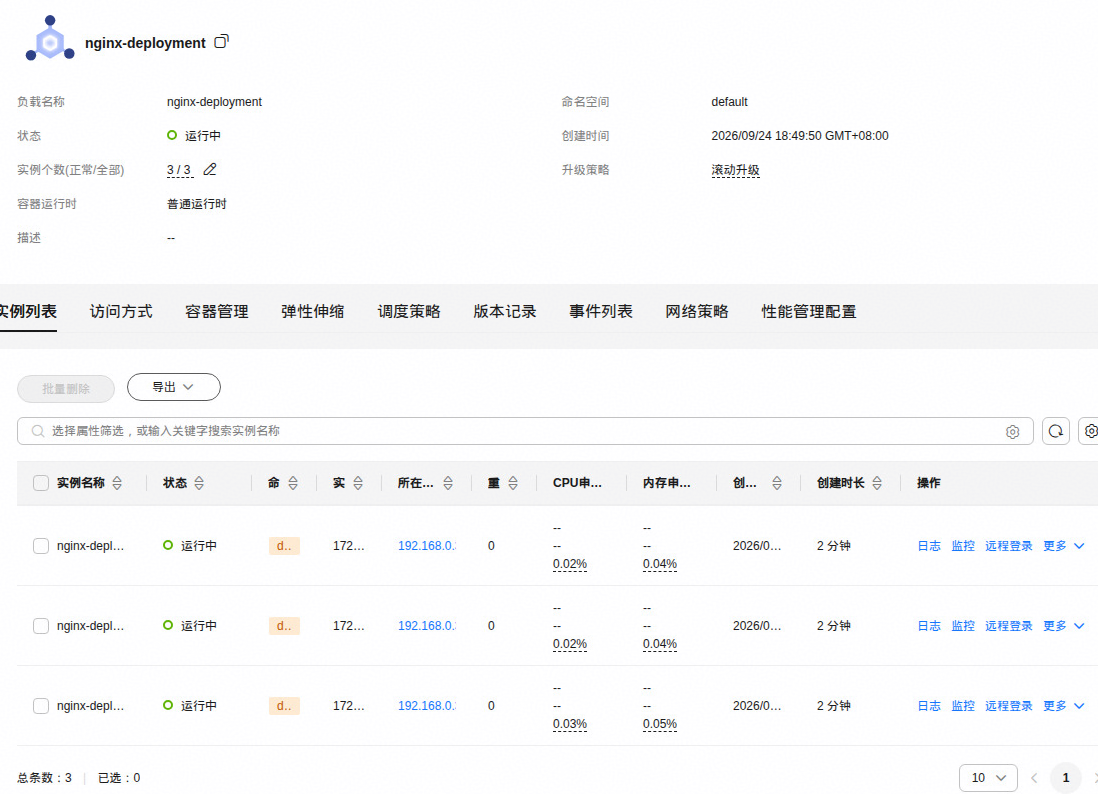The height and width of the screenshot is (794, 1098).
Task: Open search field settings gear
Action: click(x=1013, y=432)
